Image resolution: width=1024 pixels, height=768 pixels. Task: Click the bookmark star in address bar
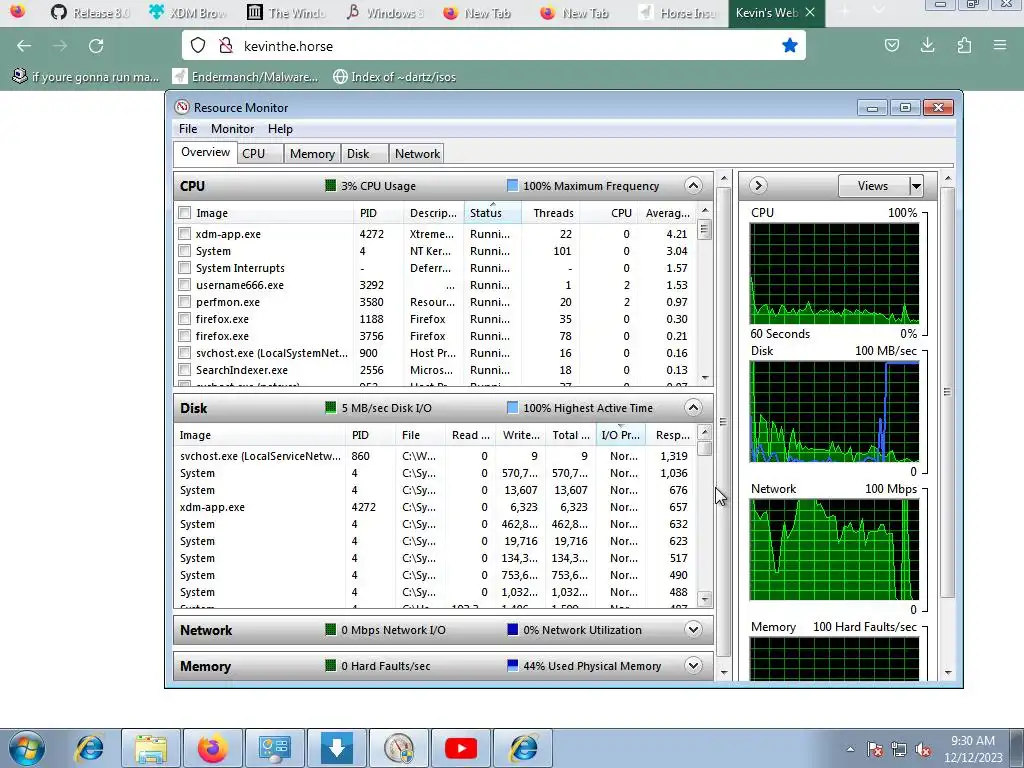pos(790,45)
